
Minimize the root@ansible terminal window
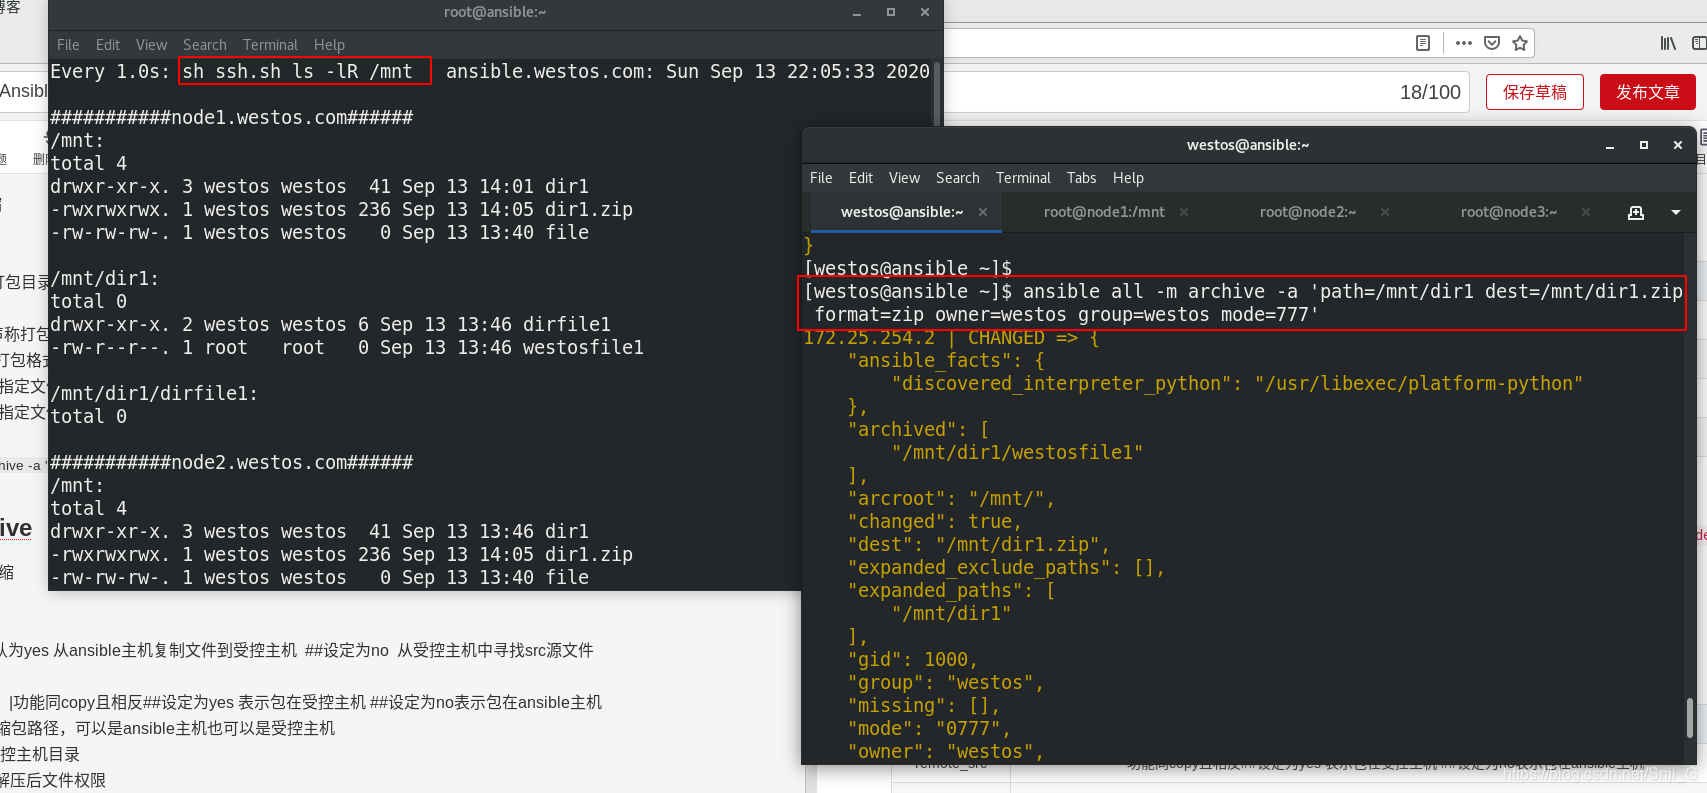click(857, 13)
